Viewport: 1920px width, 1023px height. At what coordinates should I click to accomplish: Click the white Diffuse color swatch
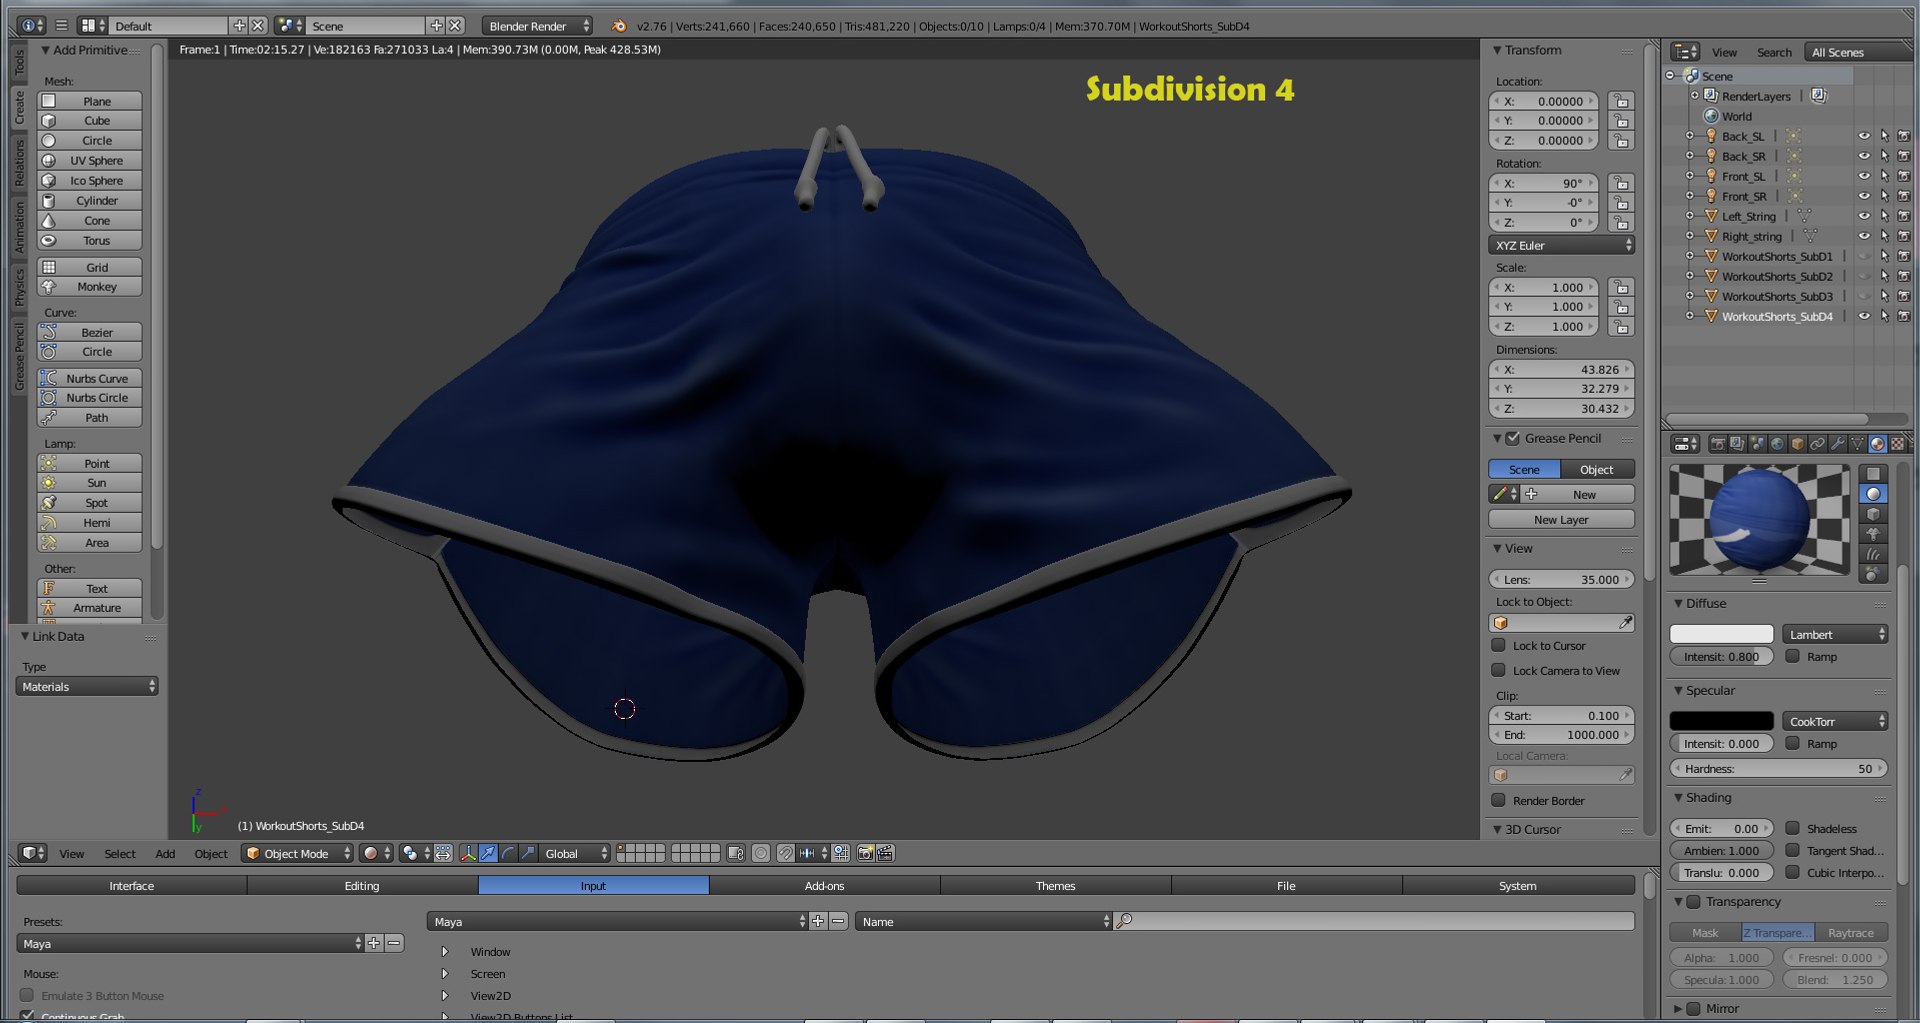pos(1721,634)
